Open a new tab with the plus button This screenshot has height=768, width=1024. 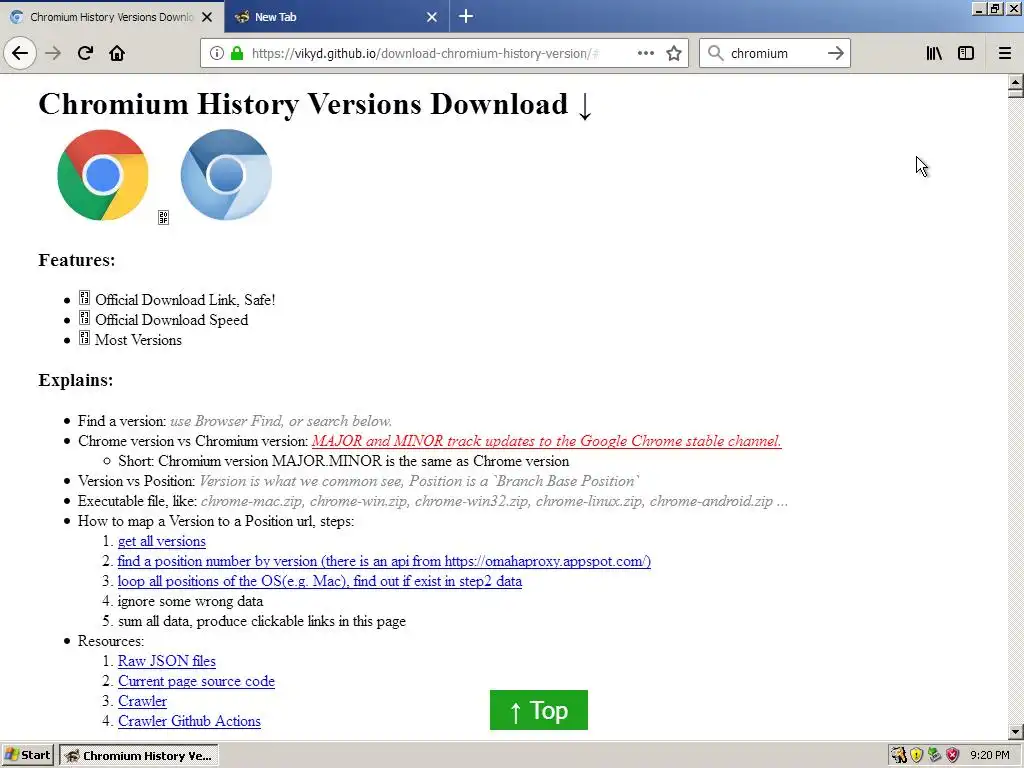click(x=466, y=16)
